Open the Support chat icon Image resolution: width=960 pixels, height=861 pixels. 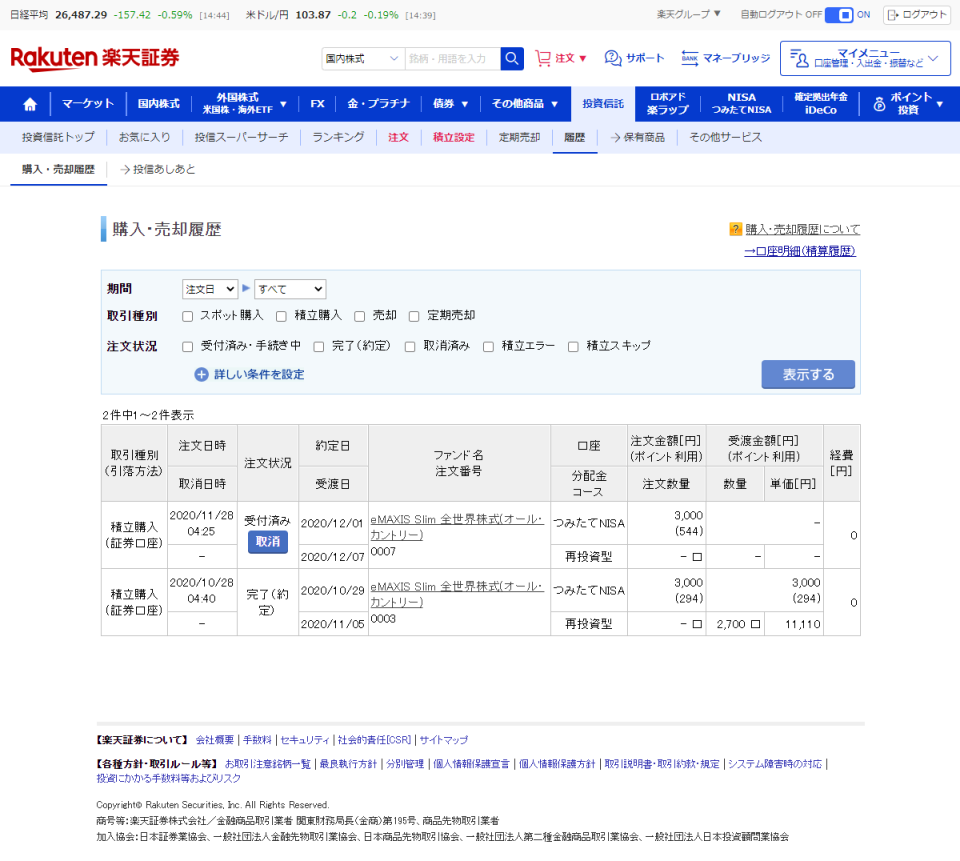coord(612,58)
